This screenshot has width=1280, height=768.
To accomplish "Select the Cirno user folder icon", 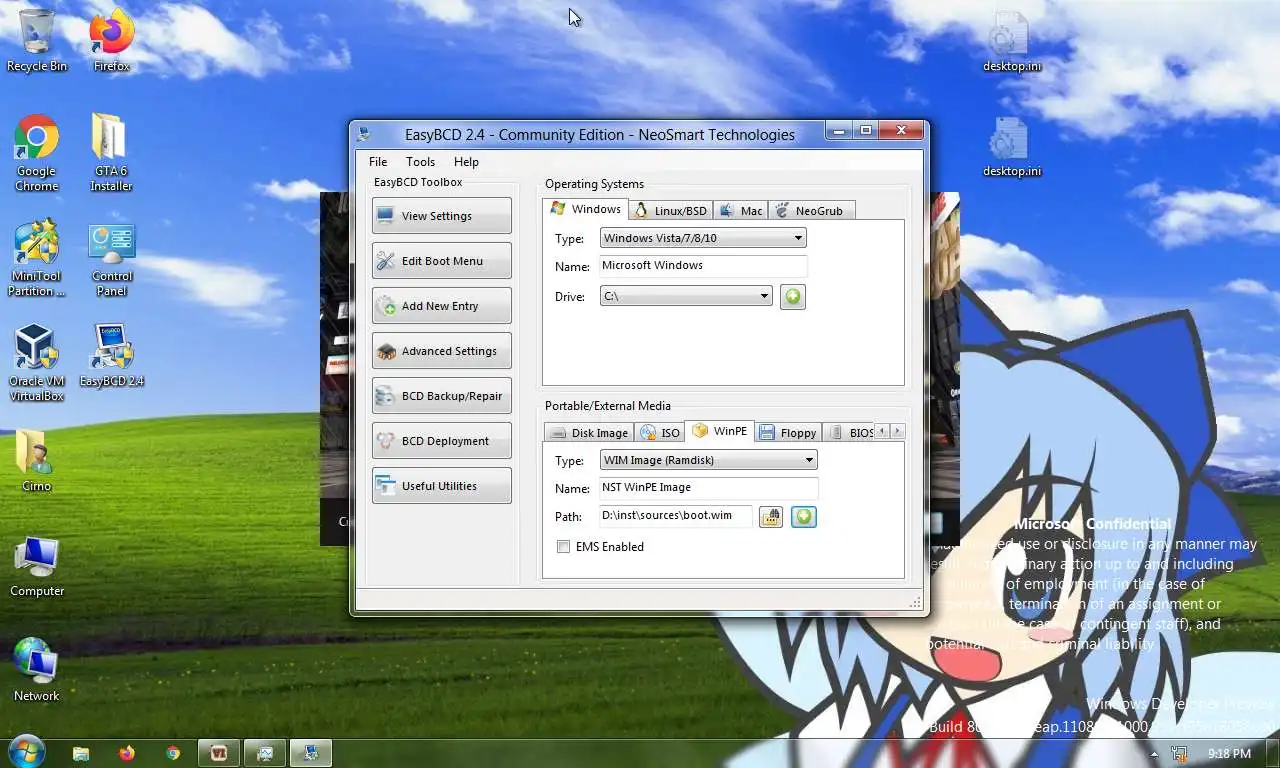I will (37, 461).
